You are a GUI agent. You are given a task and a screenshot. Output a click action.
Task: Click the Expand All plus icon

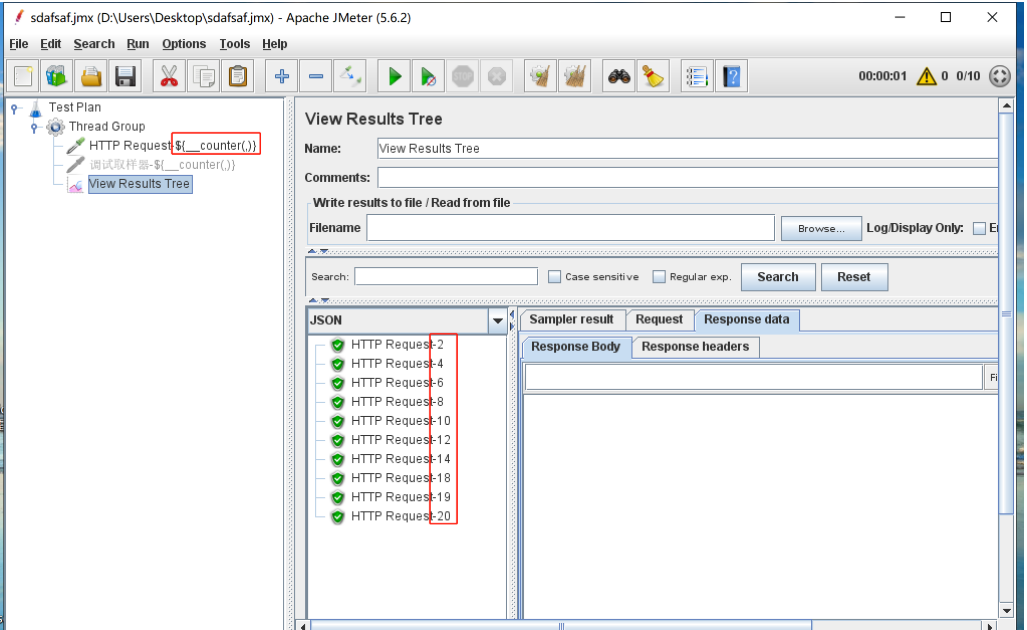pyautogui.click(x=282, y=77)
